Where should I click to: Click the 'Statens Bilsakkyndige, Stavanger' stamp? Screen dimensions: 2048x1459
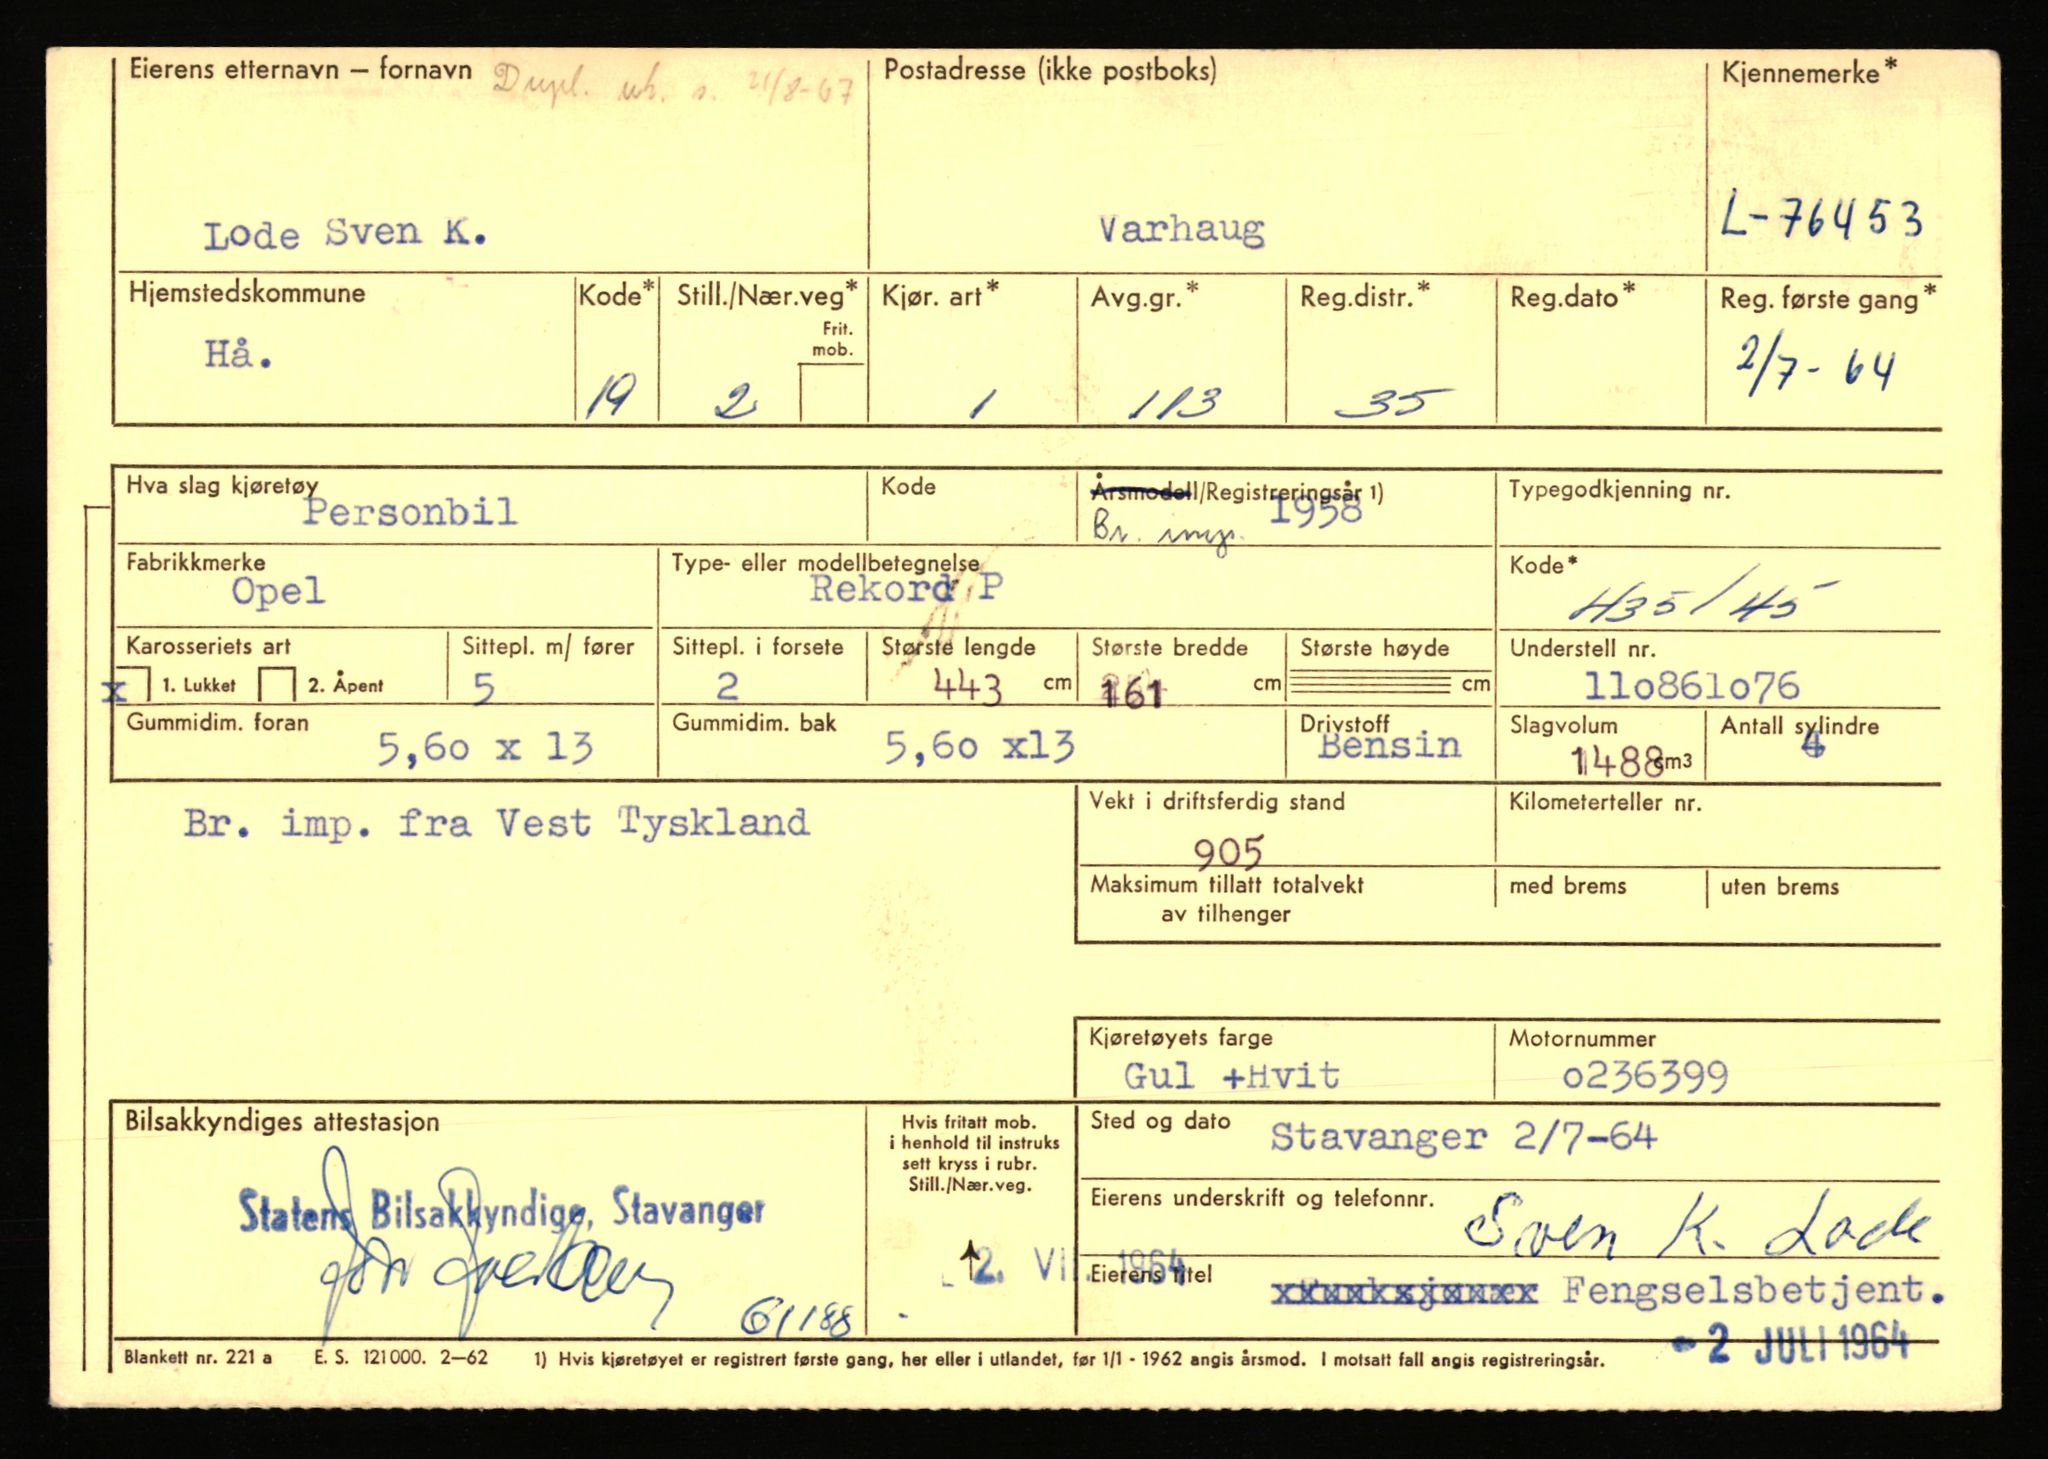[502, 1210]
